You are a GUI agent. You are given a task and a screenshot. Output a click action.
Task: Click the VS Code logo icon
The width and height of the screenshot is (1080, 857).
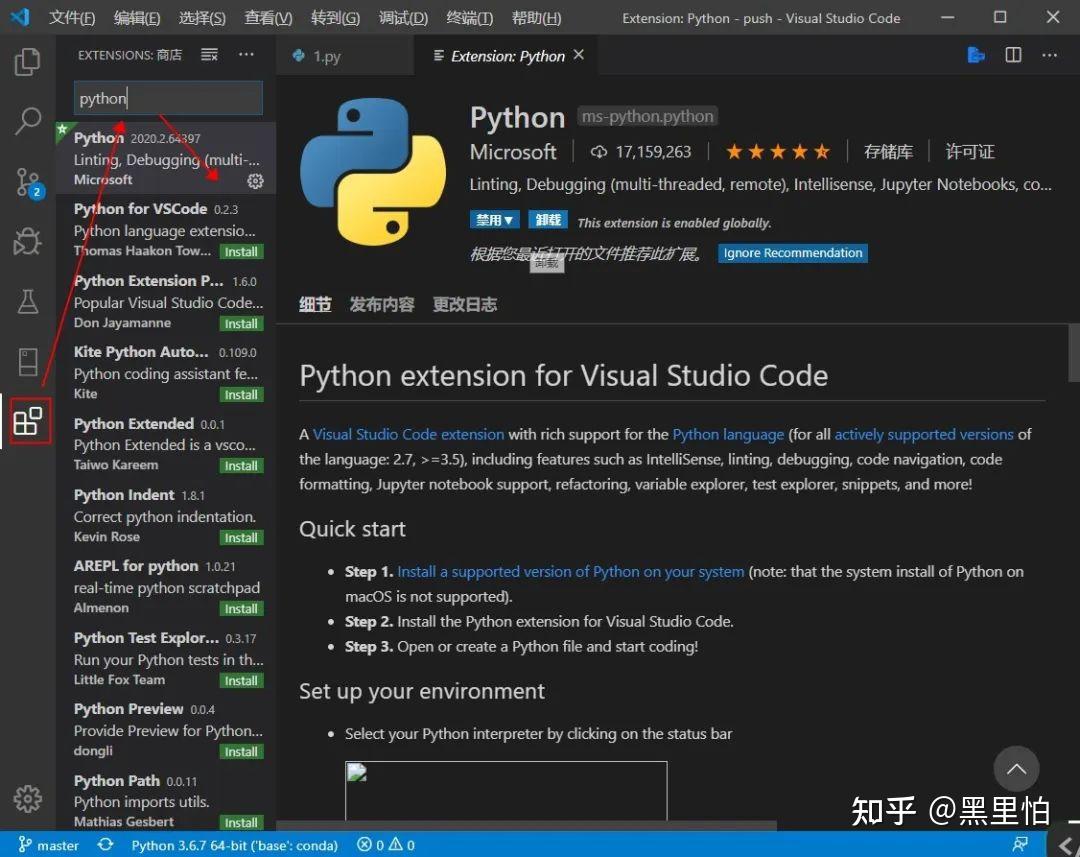[x=20, y=17]
